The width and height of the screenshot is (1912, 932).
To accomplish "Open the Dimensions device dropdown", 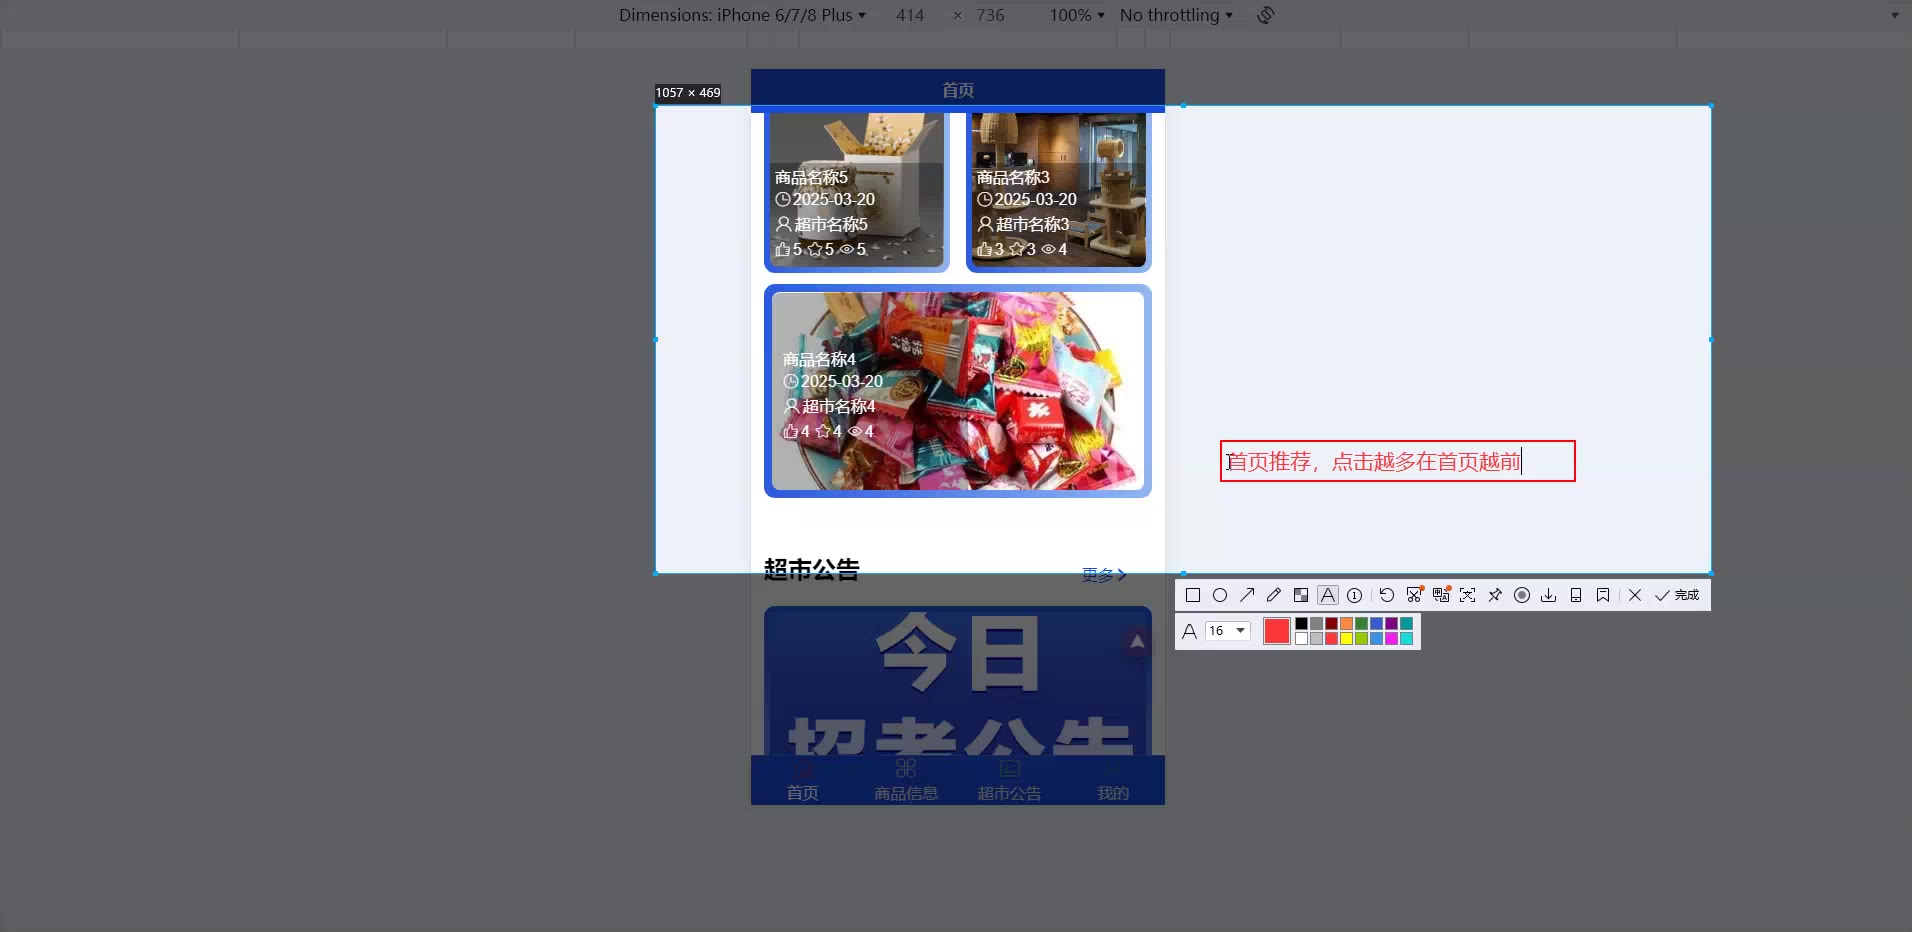I will [742, 15].
